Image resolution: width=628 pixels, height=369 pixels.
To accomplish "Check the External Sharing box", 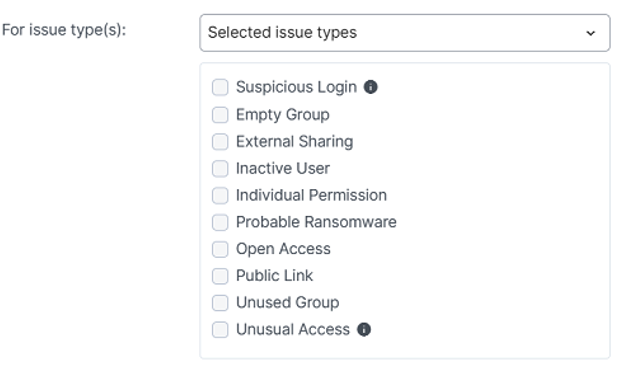I will coord(220,142).
